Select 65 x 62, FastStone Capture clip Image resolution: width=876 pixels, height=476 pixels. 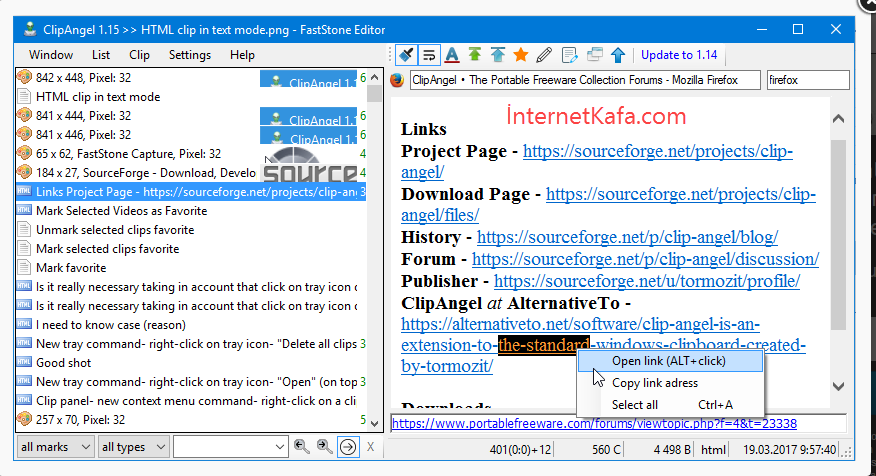(x=191, y=154)
